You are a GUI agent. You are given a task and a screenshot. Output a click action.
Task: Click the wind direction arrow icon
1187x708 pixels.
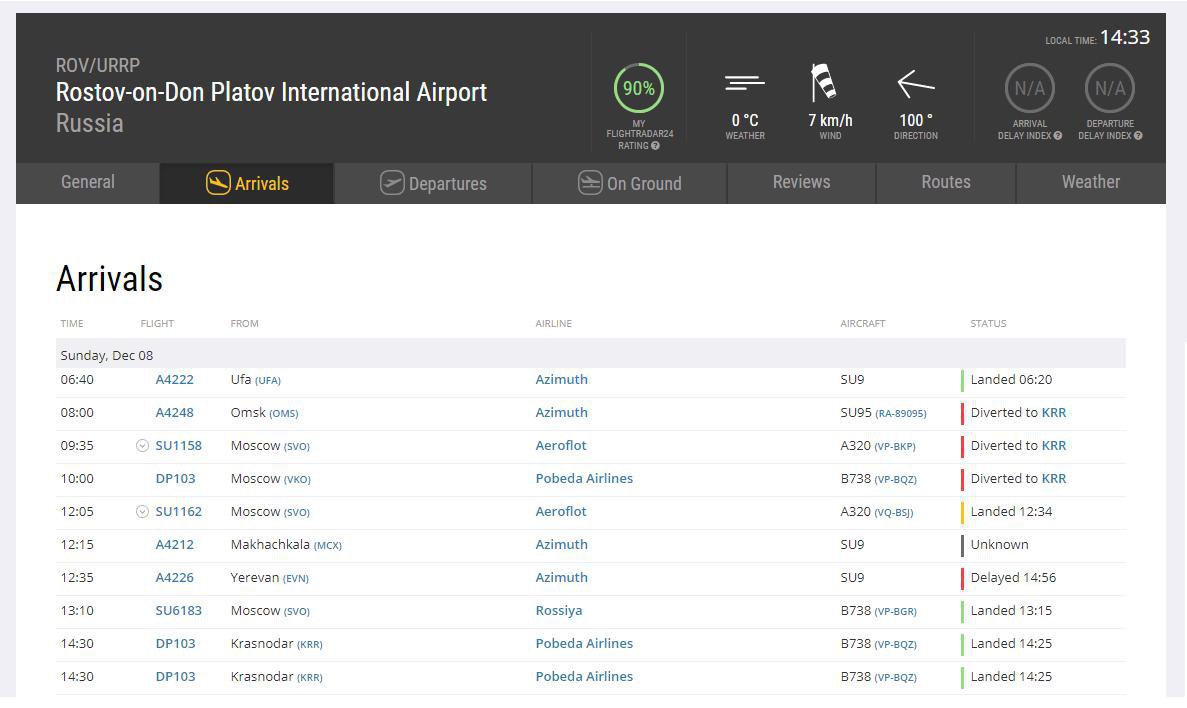(916, 83)
